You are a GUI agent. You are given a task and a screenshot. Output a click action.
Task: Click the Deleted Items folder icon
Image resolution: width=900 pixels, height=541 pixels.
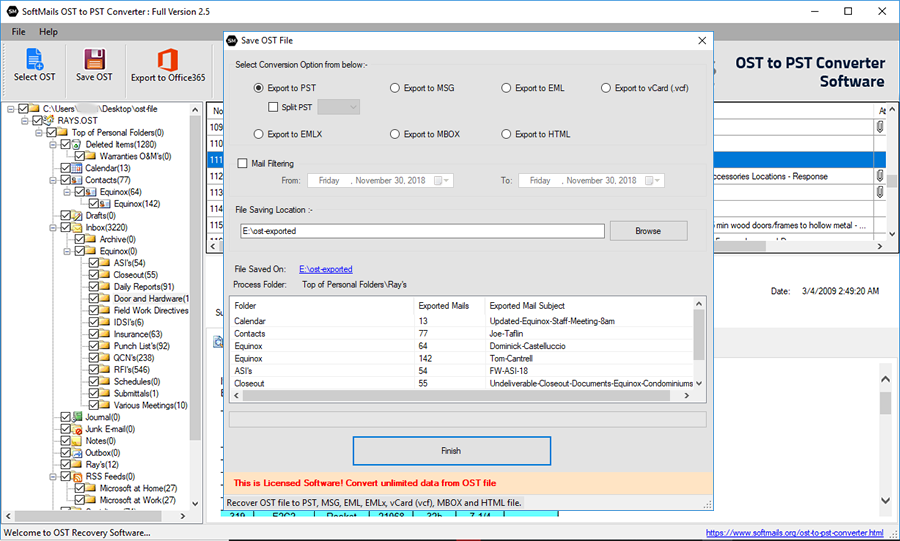pyautogui.click(x=78, y=144)
